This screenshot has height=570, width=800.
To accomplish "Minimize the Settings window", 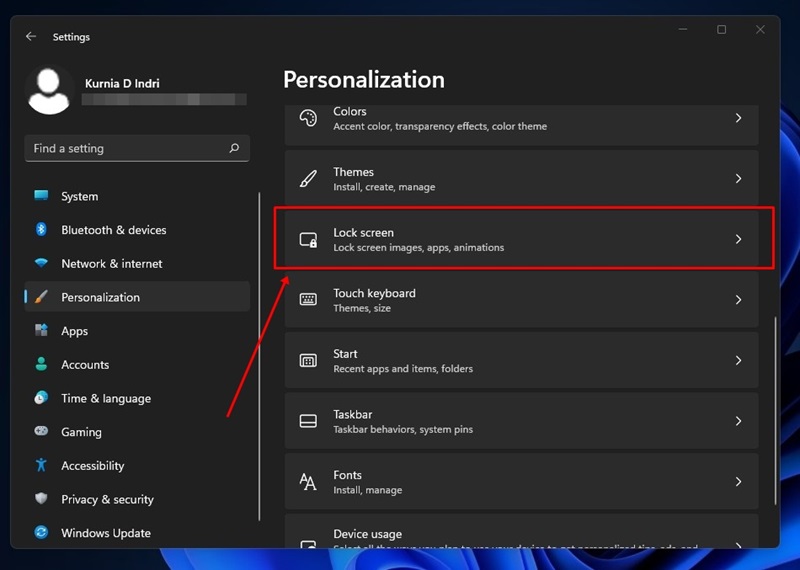I will coord(683,30).
